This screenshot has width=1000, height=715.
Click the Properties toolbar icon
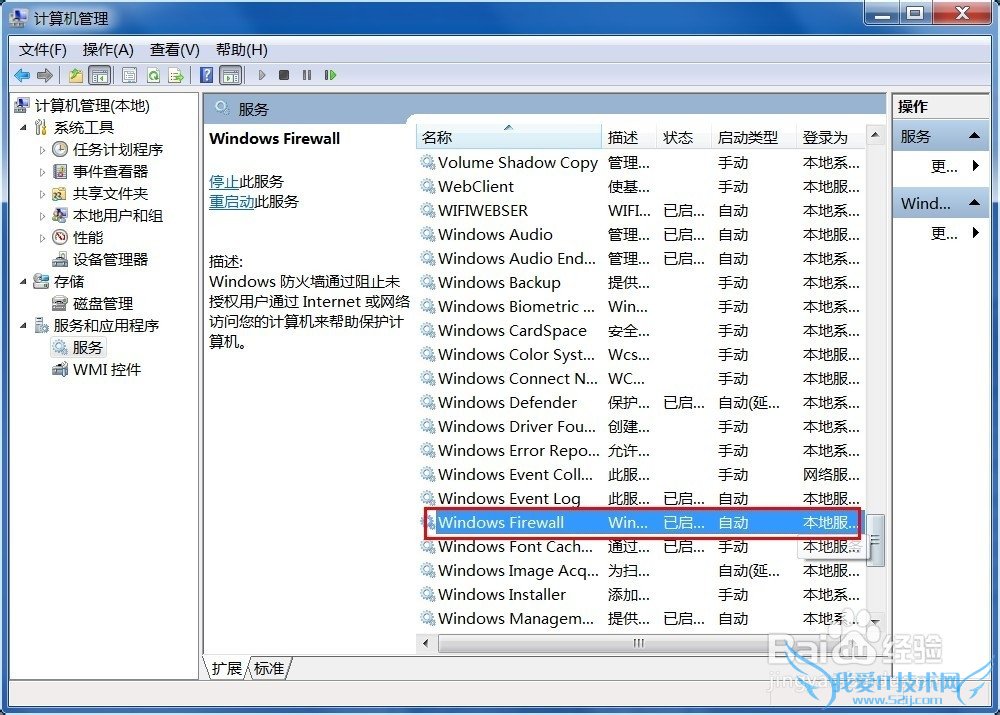pos(129,76)
